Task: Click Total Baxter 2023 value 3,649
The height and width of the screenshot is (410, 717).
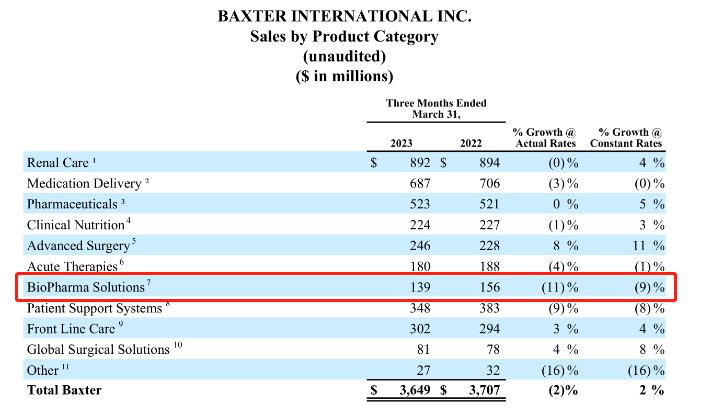Action: [415, 390]
